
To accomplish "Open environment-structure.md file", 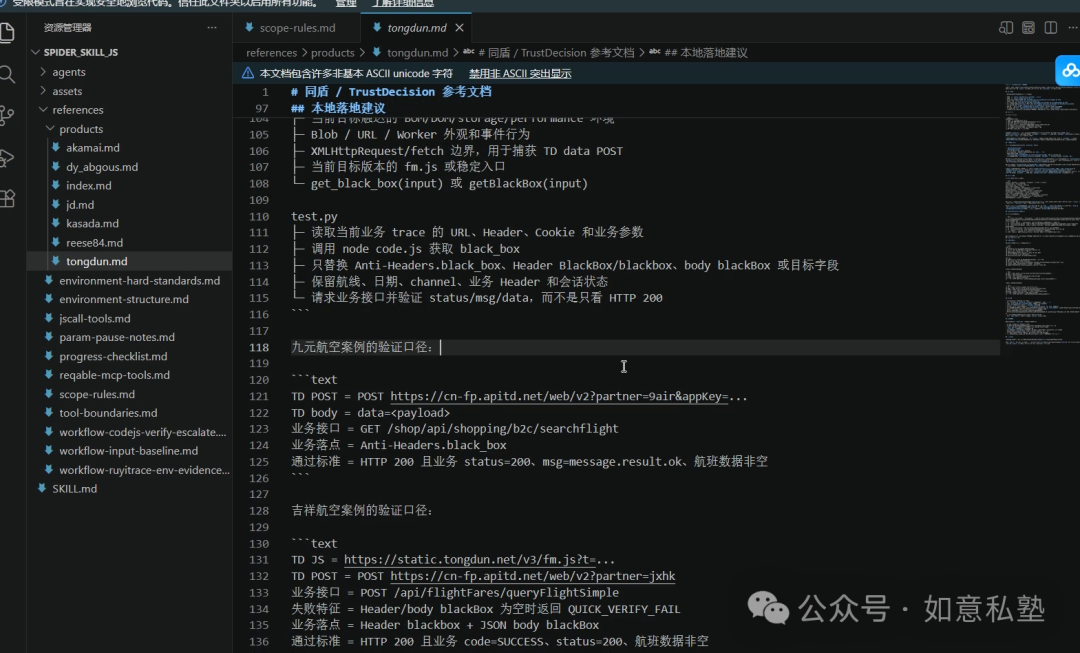I will coord(124,299).
